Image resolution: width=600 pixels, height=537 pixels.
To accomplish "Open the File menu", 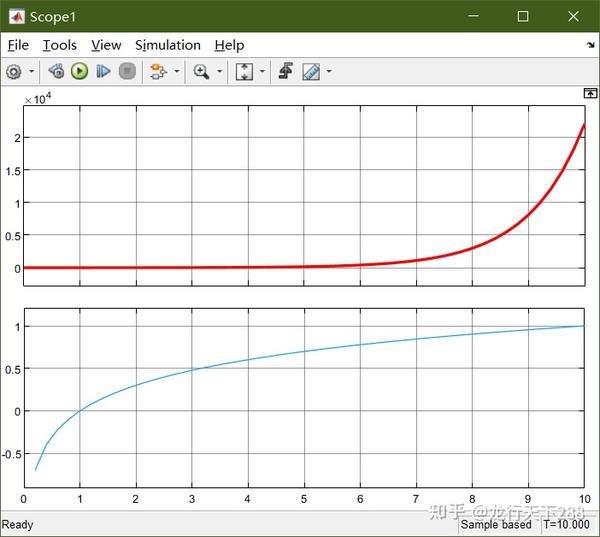I will click(x=18, y=45).
